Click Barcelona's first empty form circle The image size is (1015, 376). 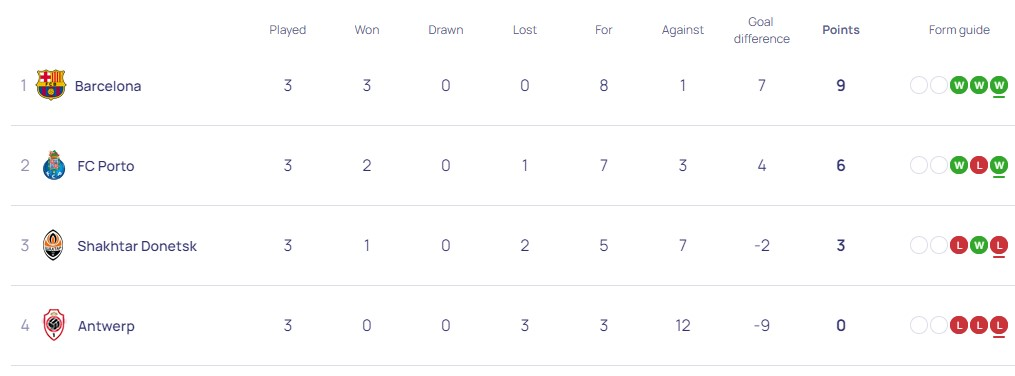click(919, 85)
